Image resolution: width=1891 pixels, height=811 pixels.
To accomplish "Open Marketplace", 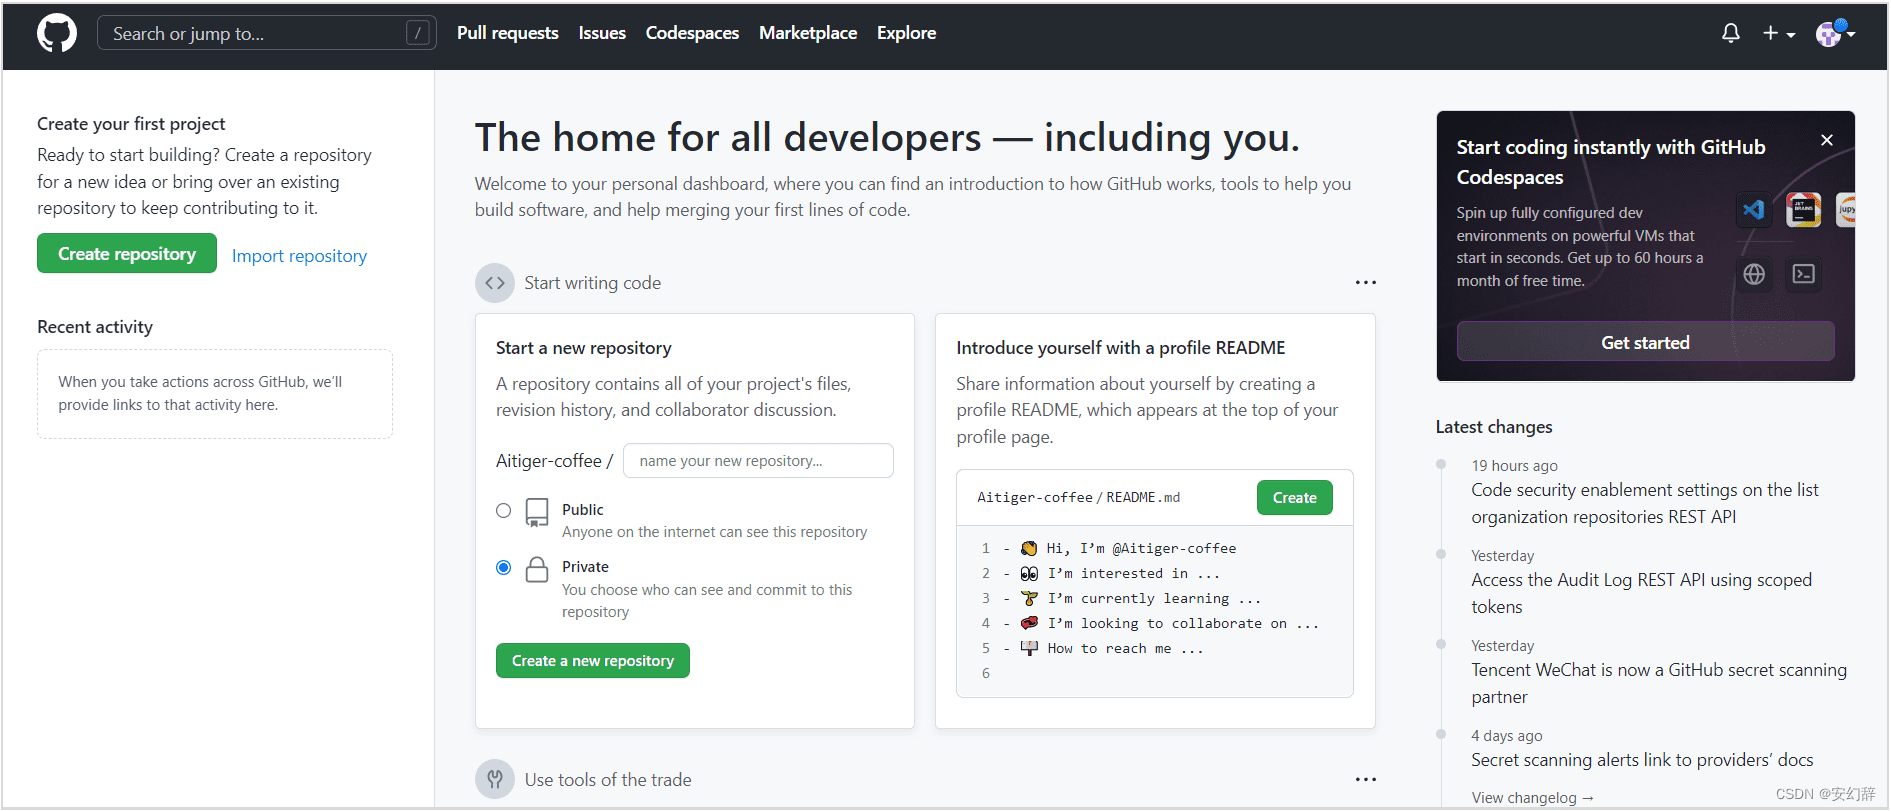I will [808, 33].
